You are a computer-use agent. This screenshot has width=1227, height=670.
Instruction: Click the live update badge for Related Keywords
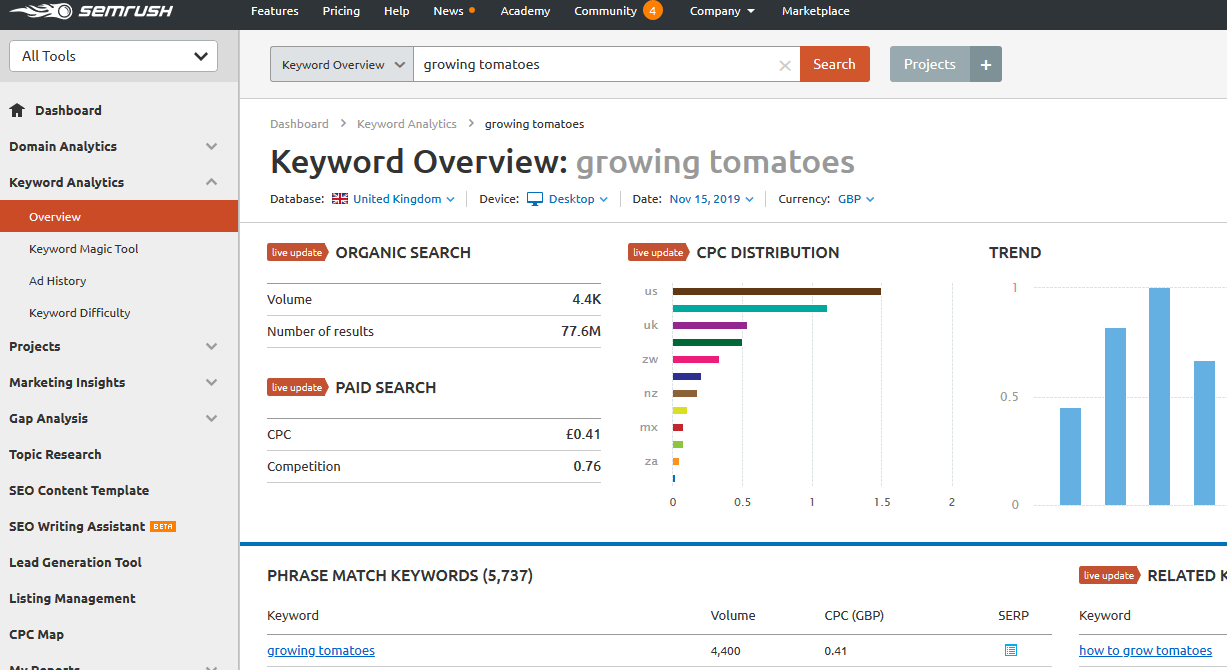1110,575
